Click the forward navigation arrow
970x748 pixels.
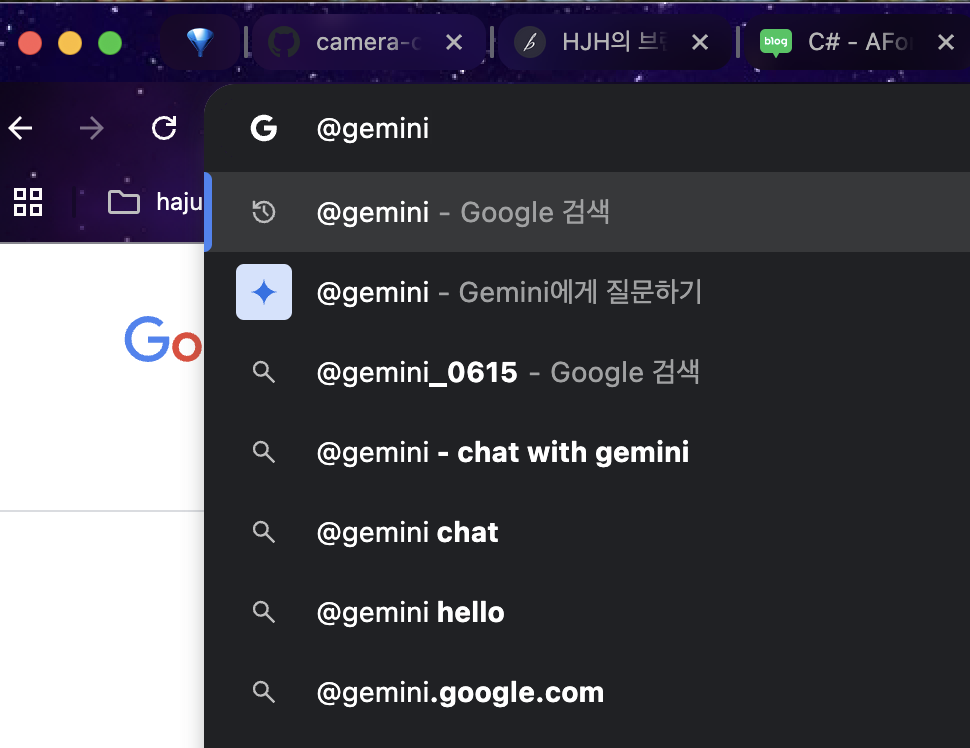[x=92, y=129]
